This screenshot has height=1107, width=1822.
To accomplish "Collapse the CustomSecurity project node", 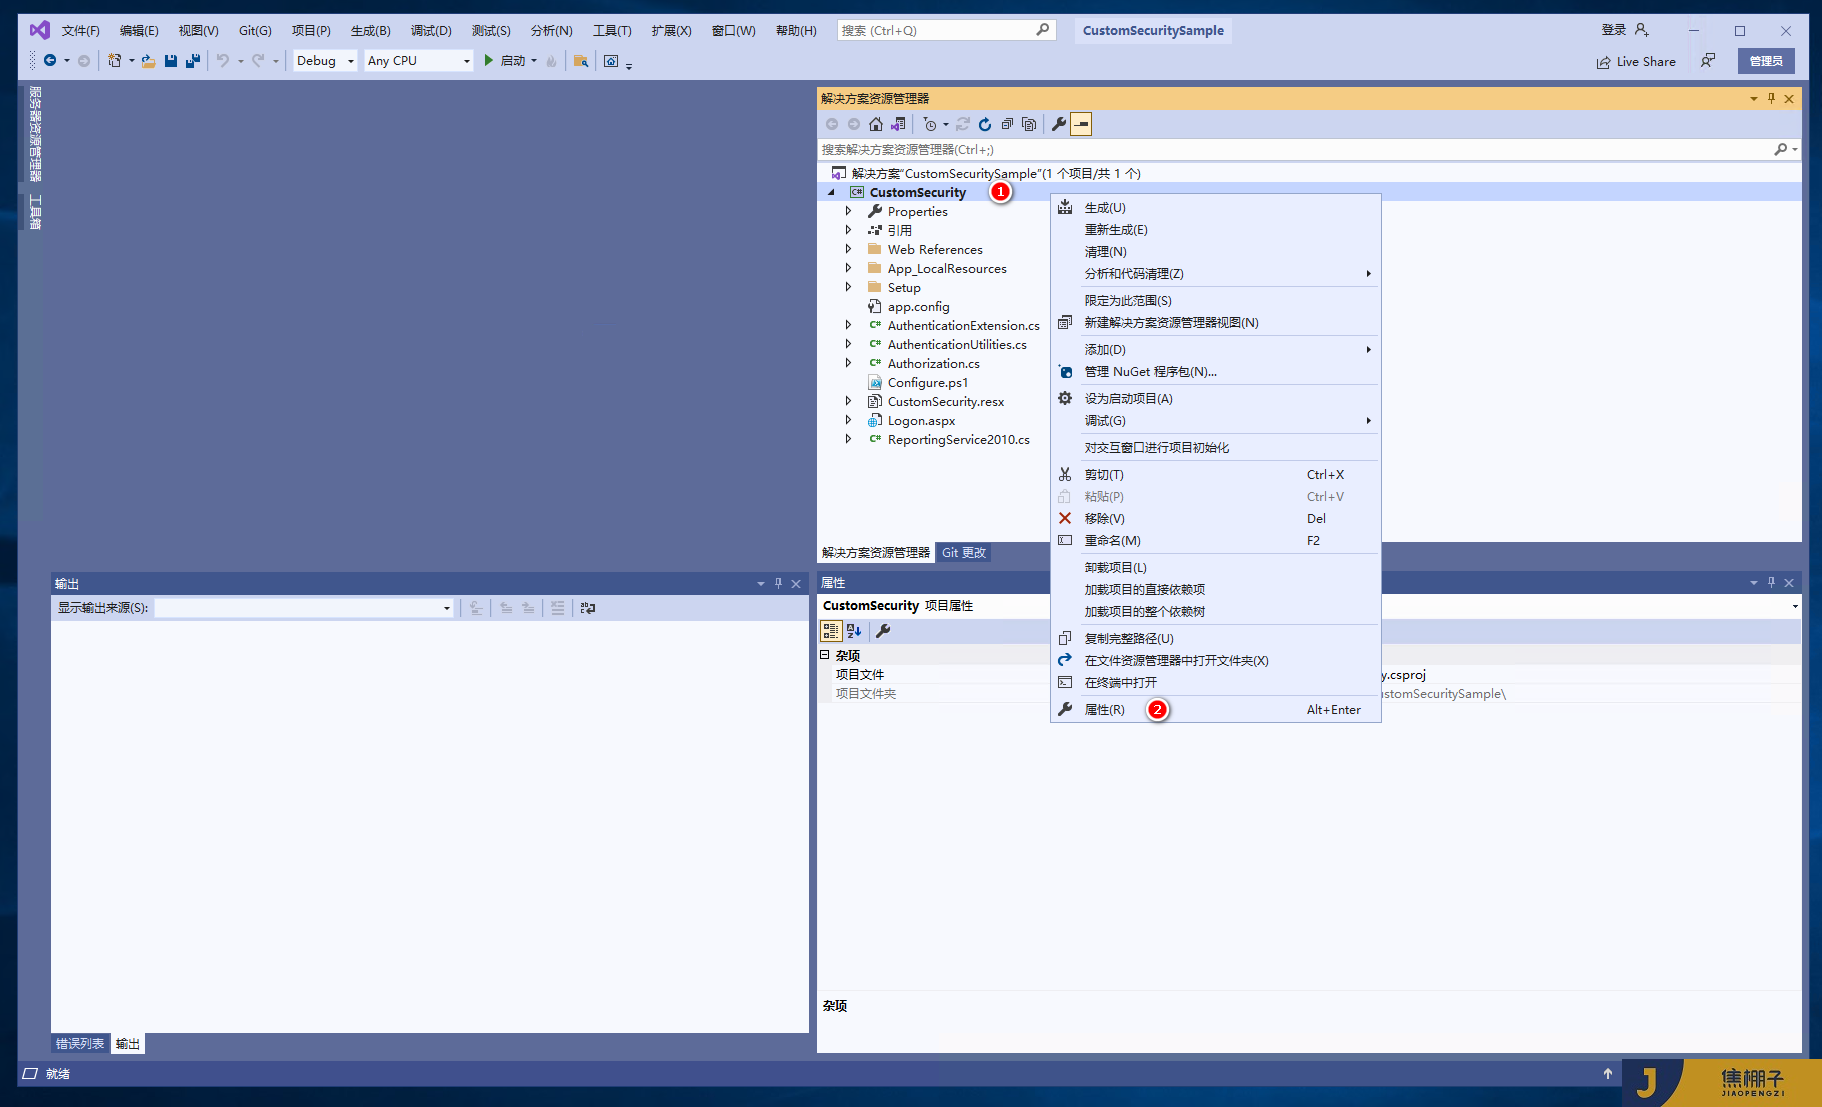I will click(831, 192).
